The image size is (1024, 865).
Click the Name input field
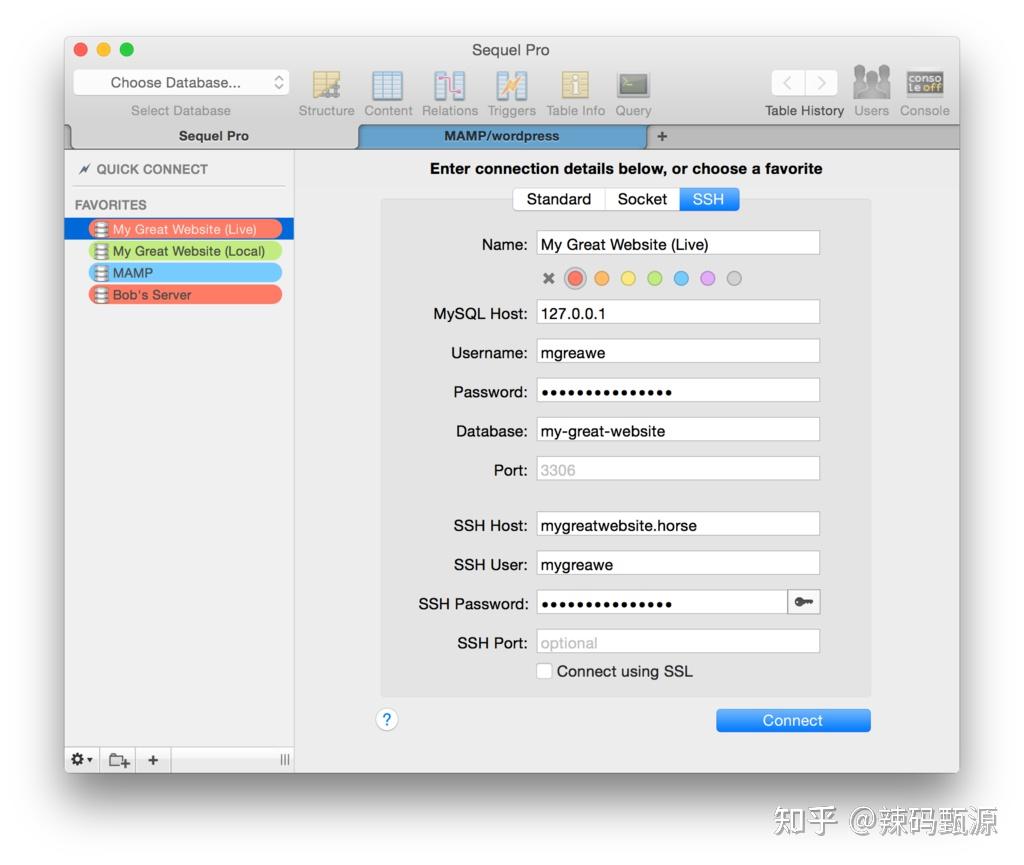click(678, 243)
